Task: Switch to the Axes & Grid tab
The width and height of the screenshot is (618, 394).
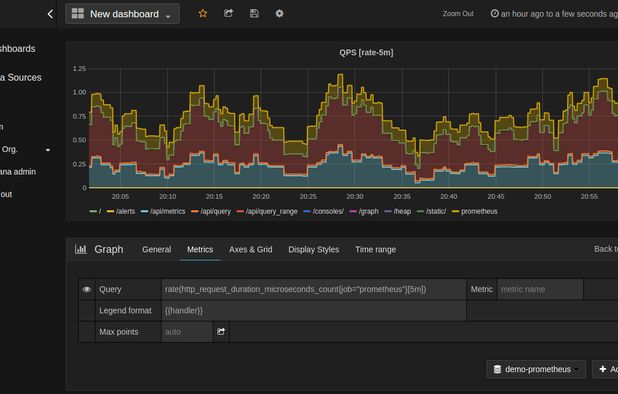Action: [x=250, y=249]
